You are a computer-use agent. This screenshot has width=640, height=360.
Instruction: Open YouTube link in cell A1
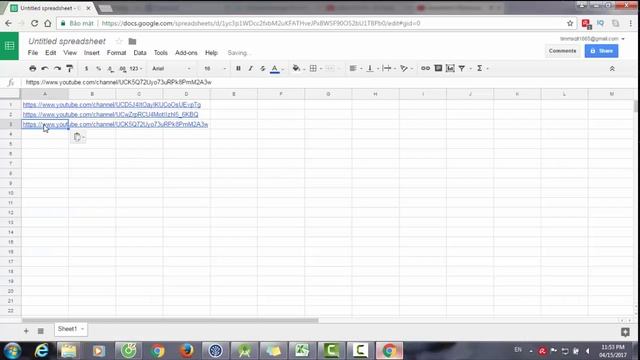tap(111, 105)
